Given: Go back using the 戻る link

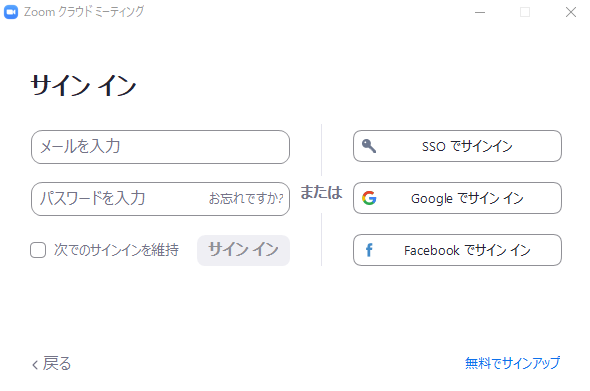Looking at the screenshot, I should coord(52,364).
